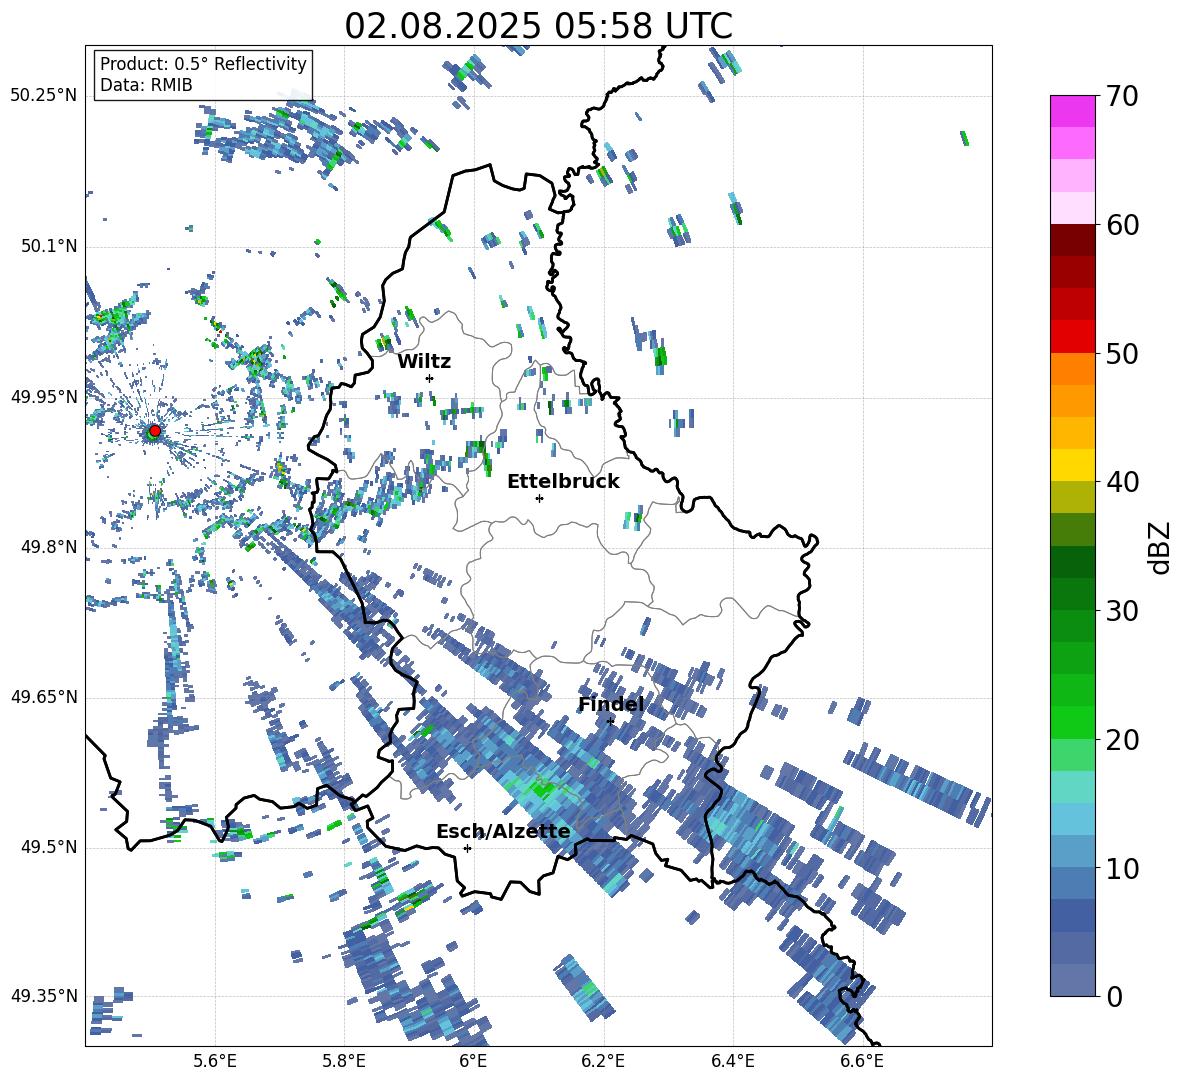1184x1081 pixels.
Task: Click the colorbar 70 tick label
Action: [x=1123, y=96]
